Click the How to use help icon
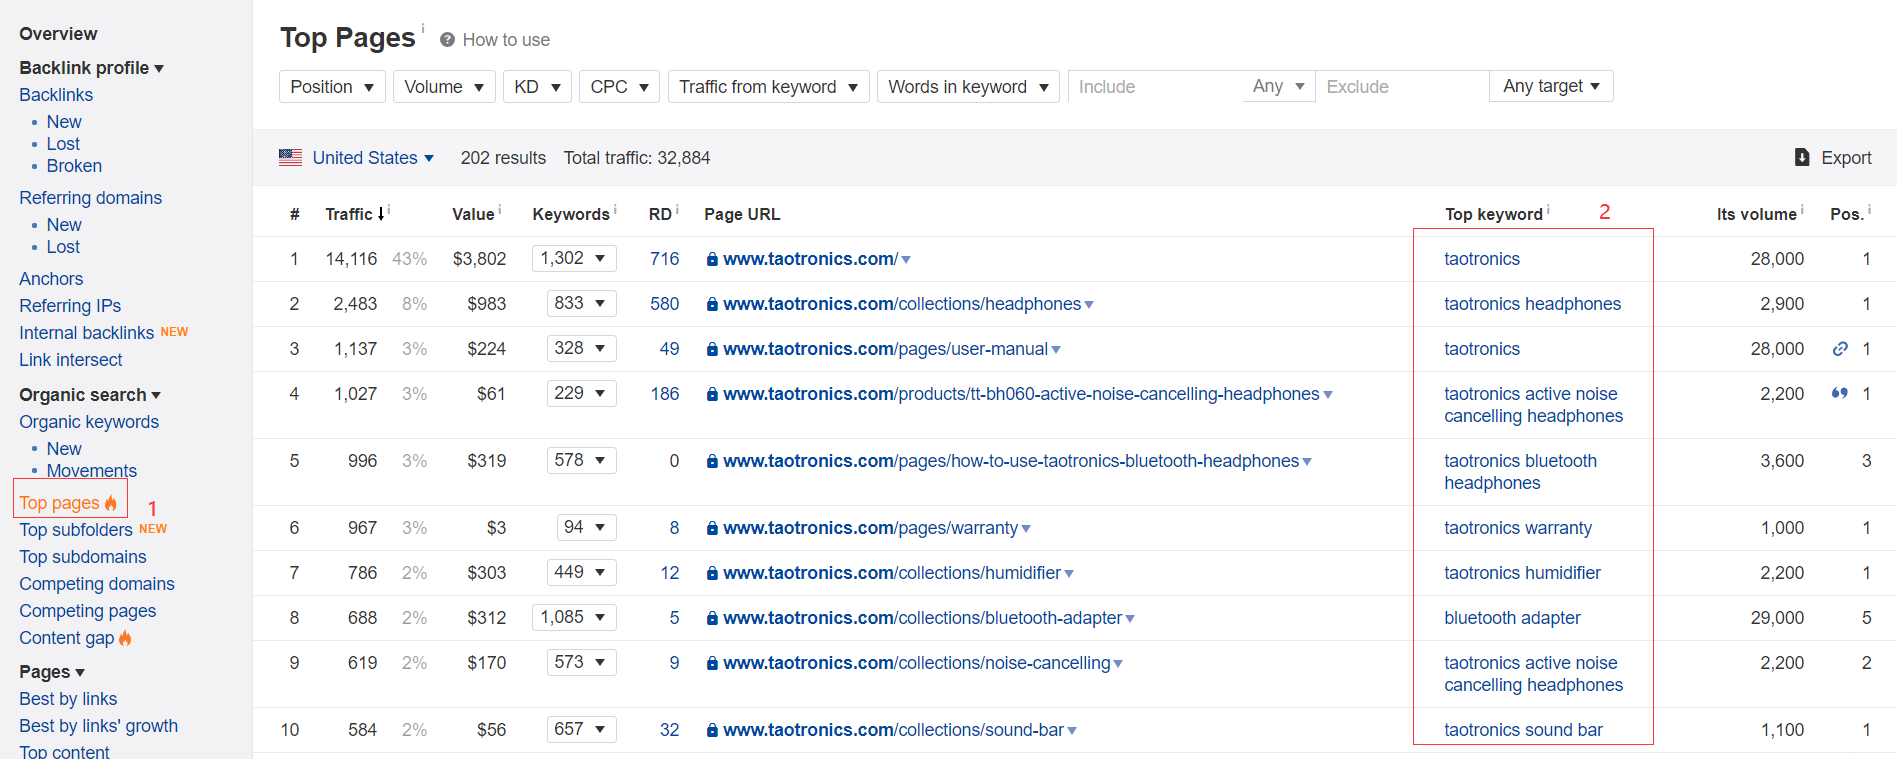The image size is (1897, 759). 447,40
